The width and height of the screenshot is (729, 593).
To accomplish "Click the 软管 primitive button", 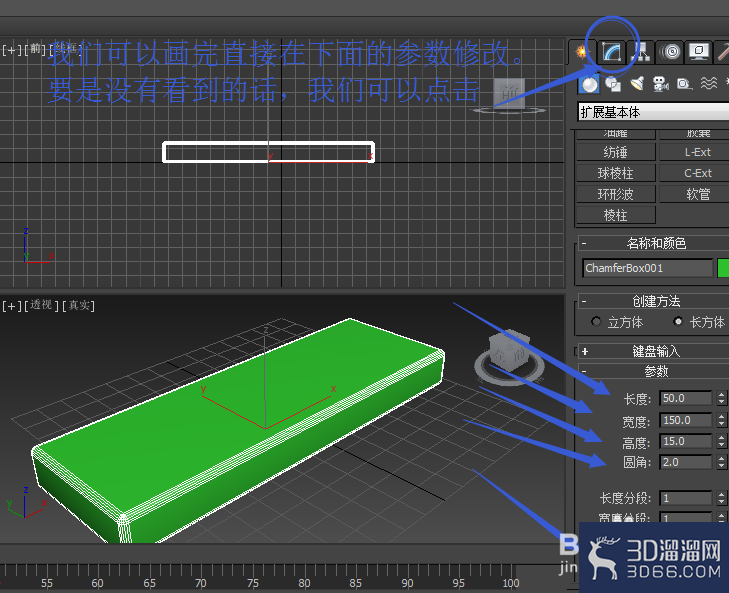I will [x=696, y=194].
